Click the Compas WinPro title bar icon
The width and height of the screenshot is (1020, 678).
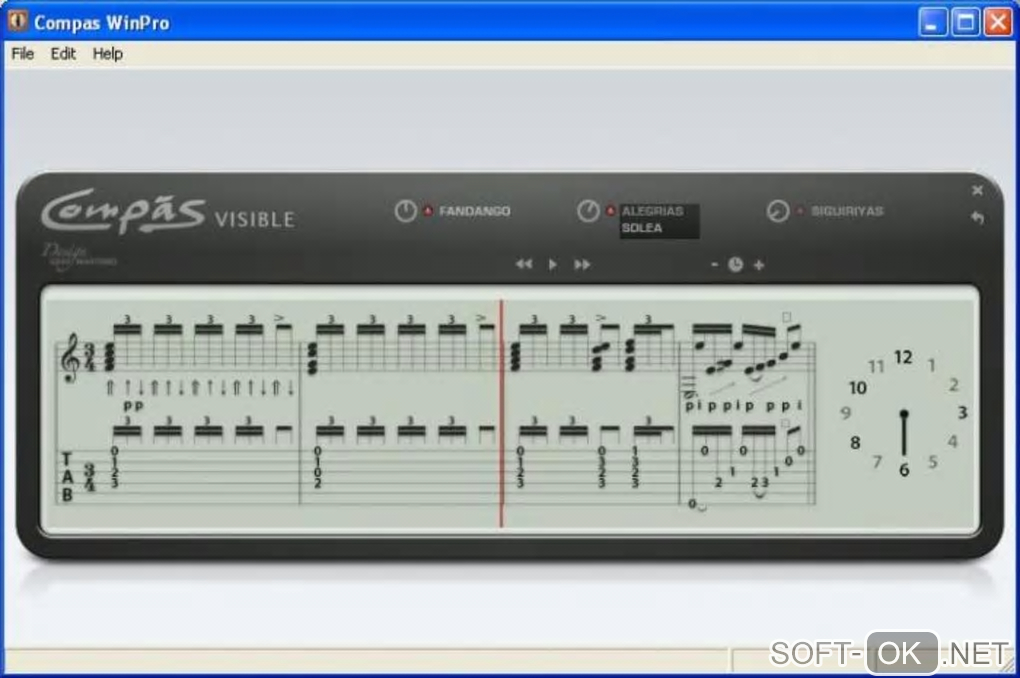pos(17,21)
